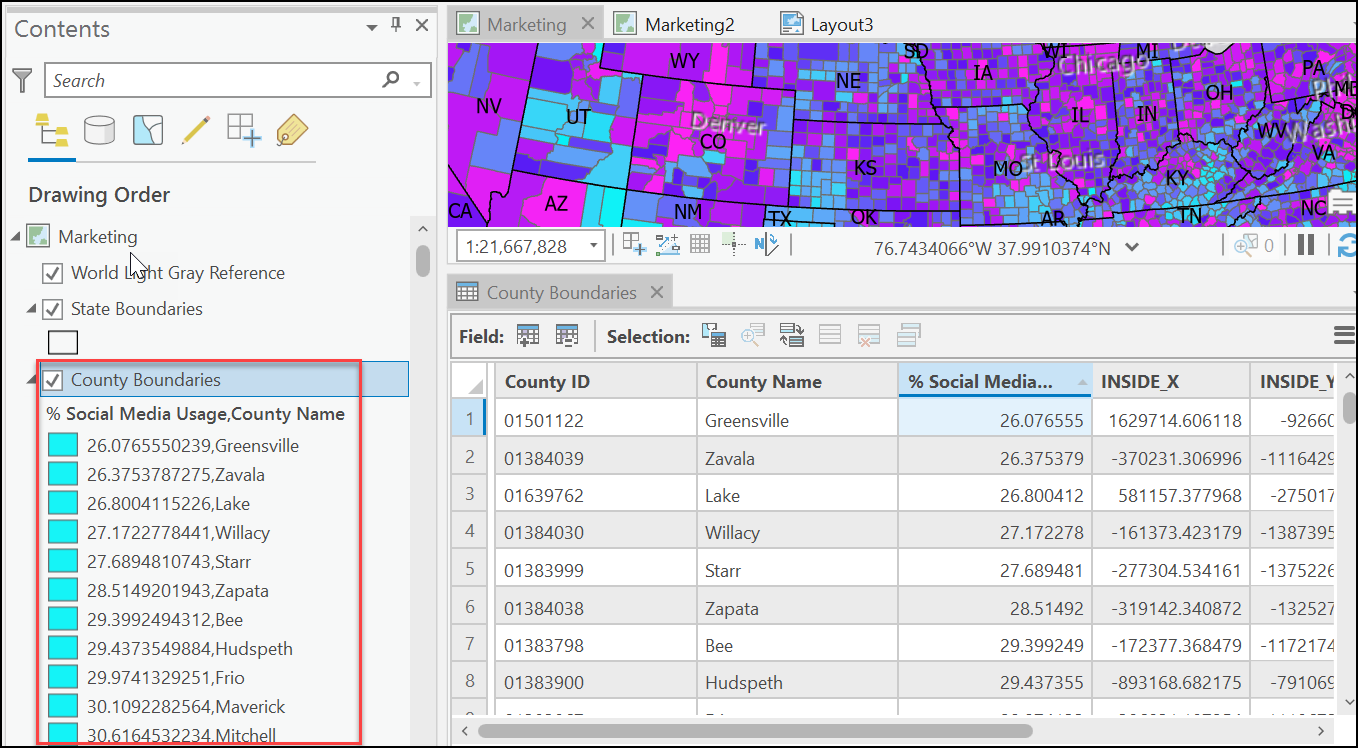This screenshot has height=748, width=1358.
Task: Click Clear Selection icon in table
Action: (830, 336)
